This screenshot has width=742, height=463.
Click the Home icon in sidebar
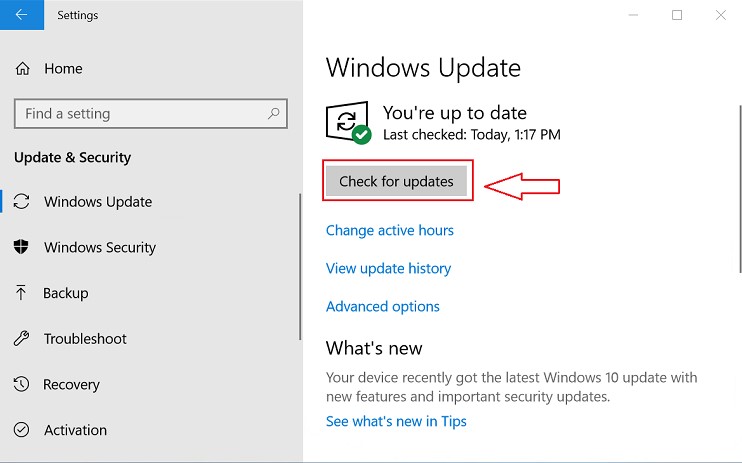tap(22, 69)
